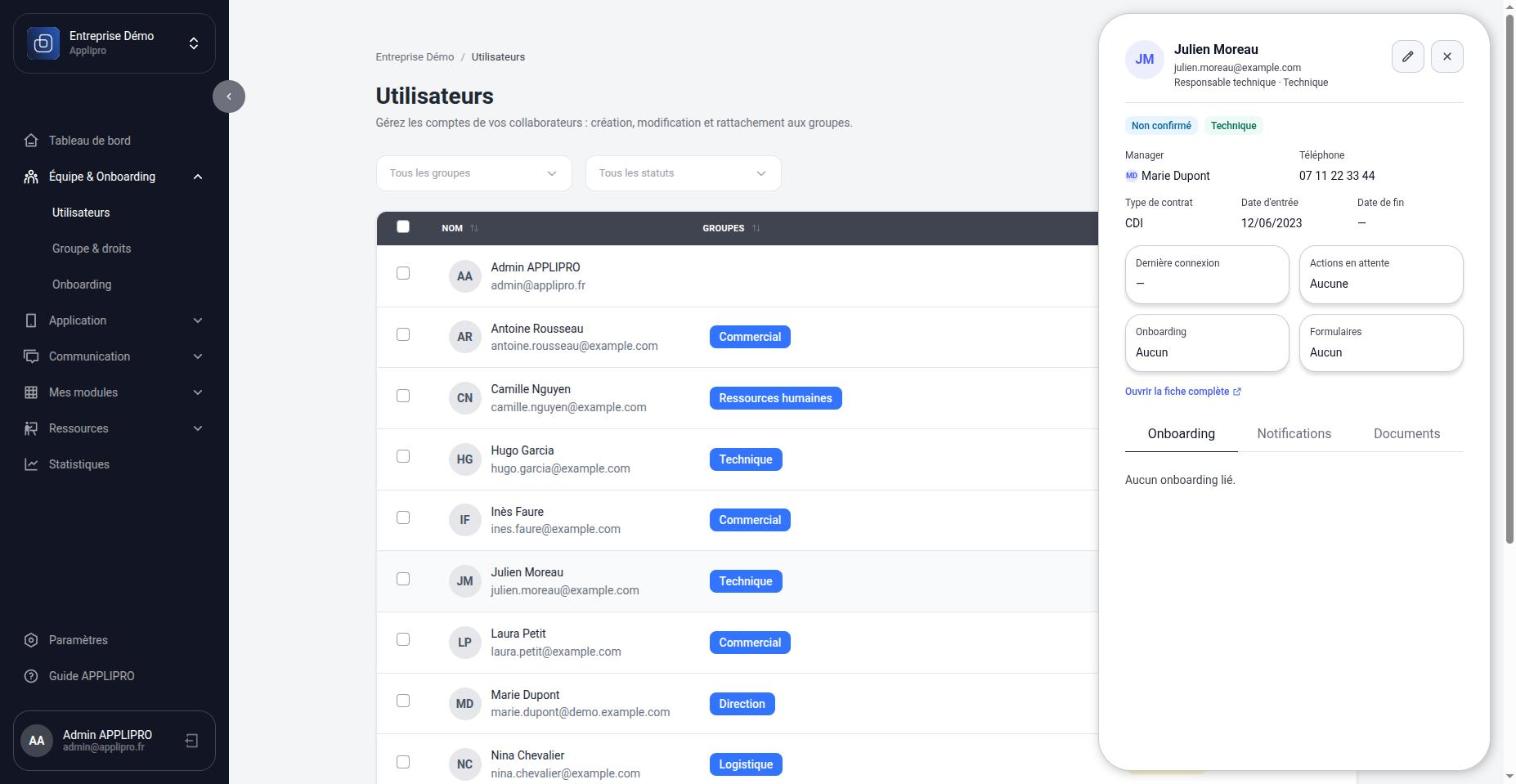Click the Entreprise Démo breadcrumb link

click(415, 57)
